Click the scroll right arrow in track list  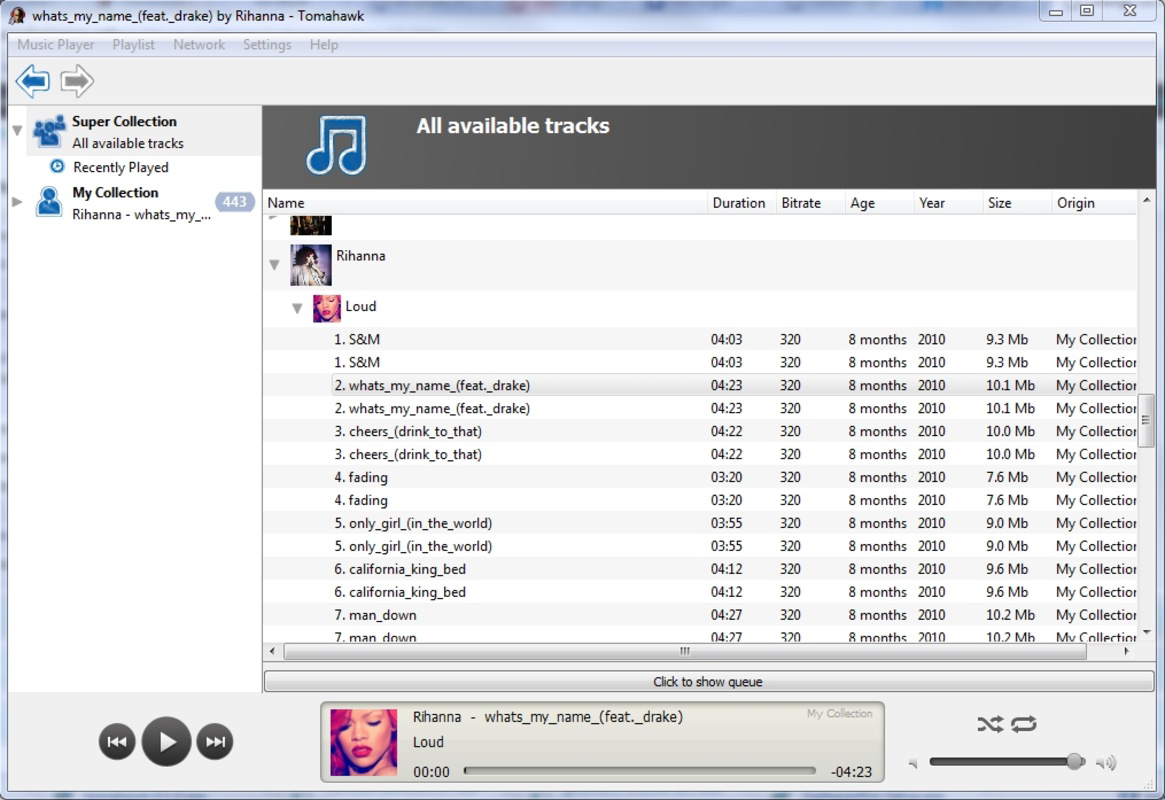click(1127, 651)
